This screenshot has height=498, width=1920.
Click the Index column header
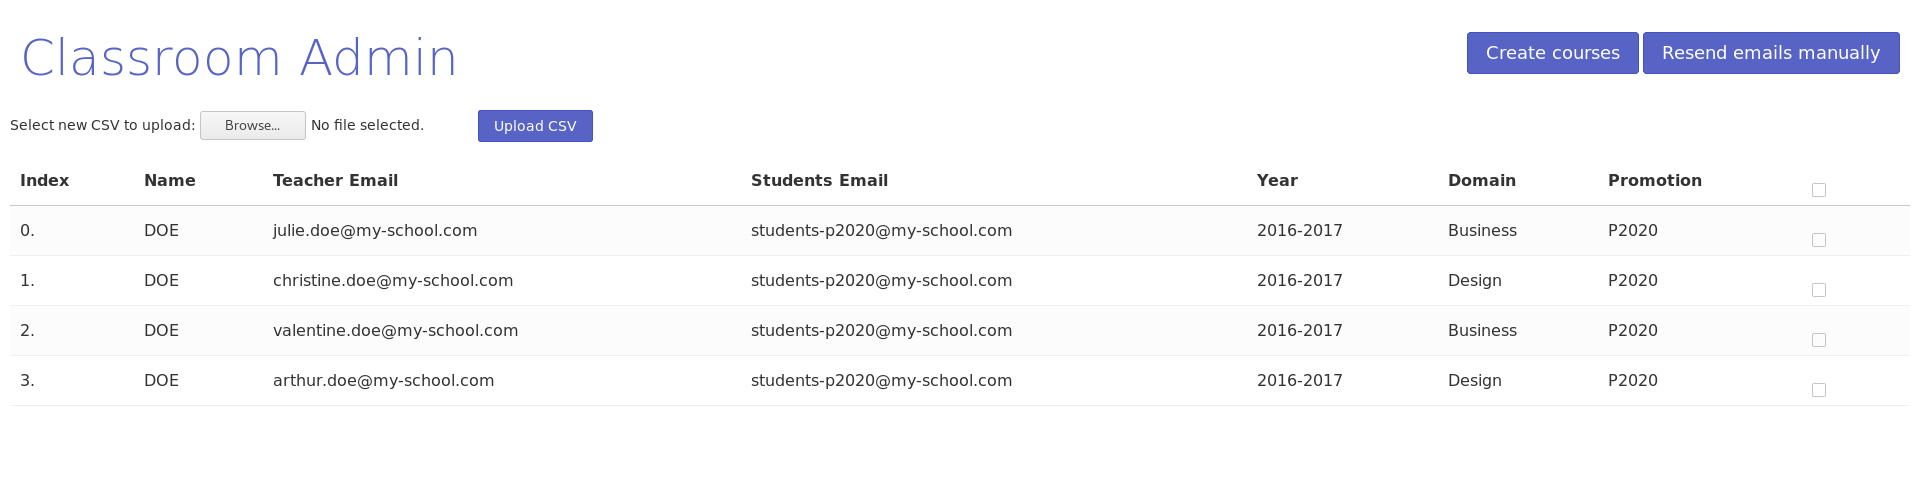click(44, 181)
